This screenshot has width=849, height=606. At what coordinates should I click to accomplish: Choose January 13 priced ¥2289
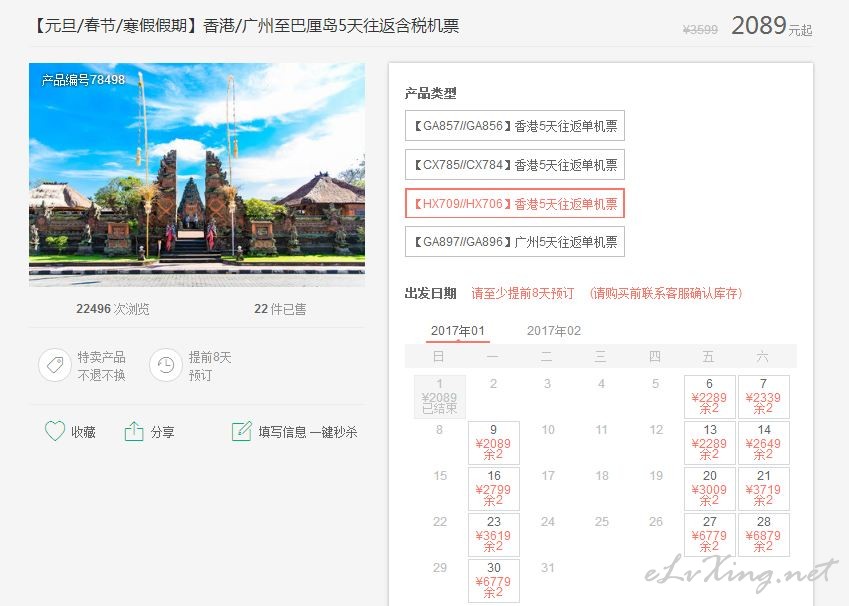click(x=709, y=442)
